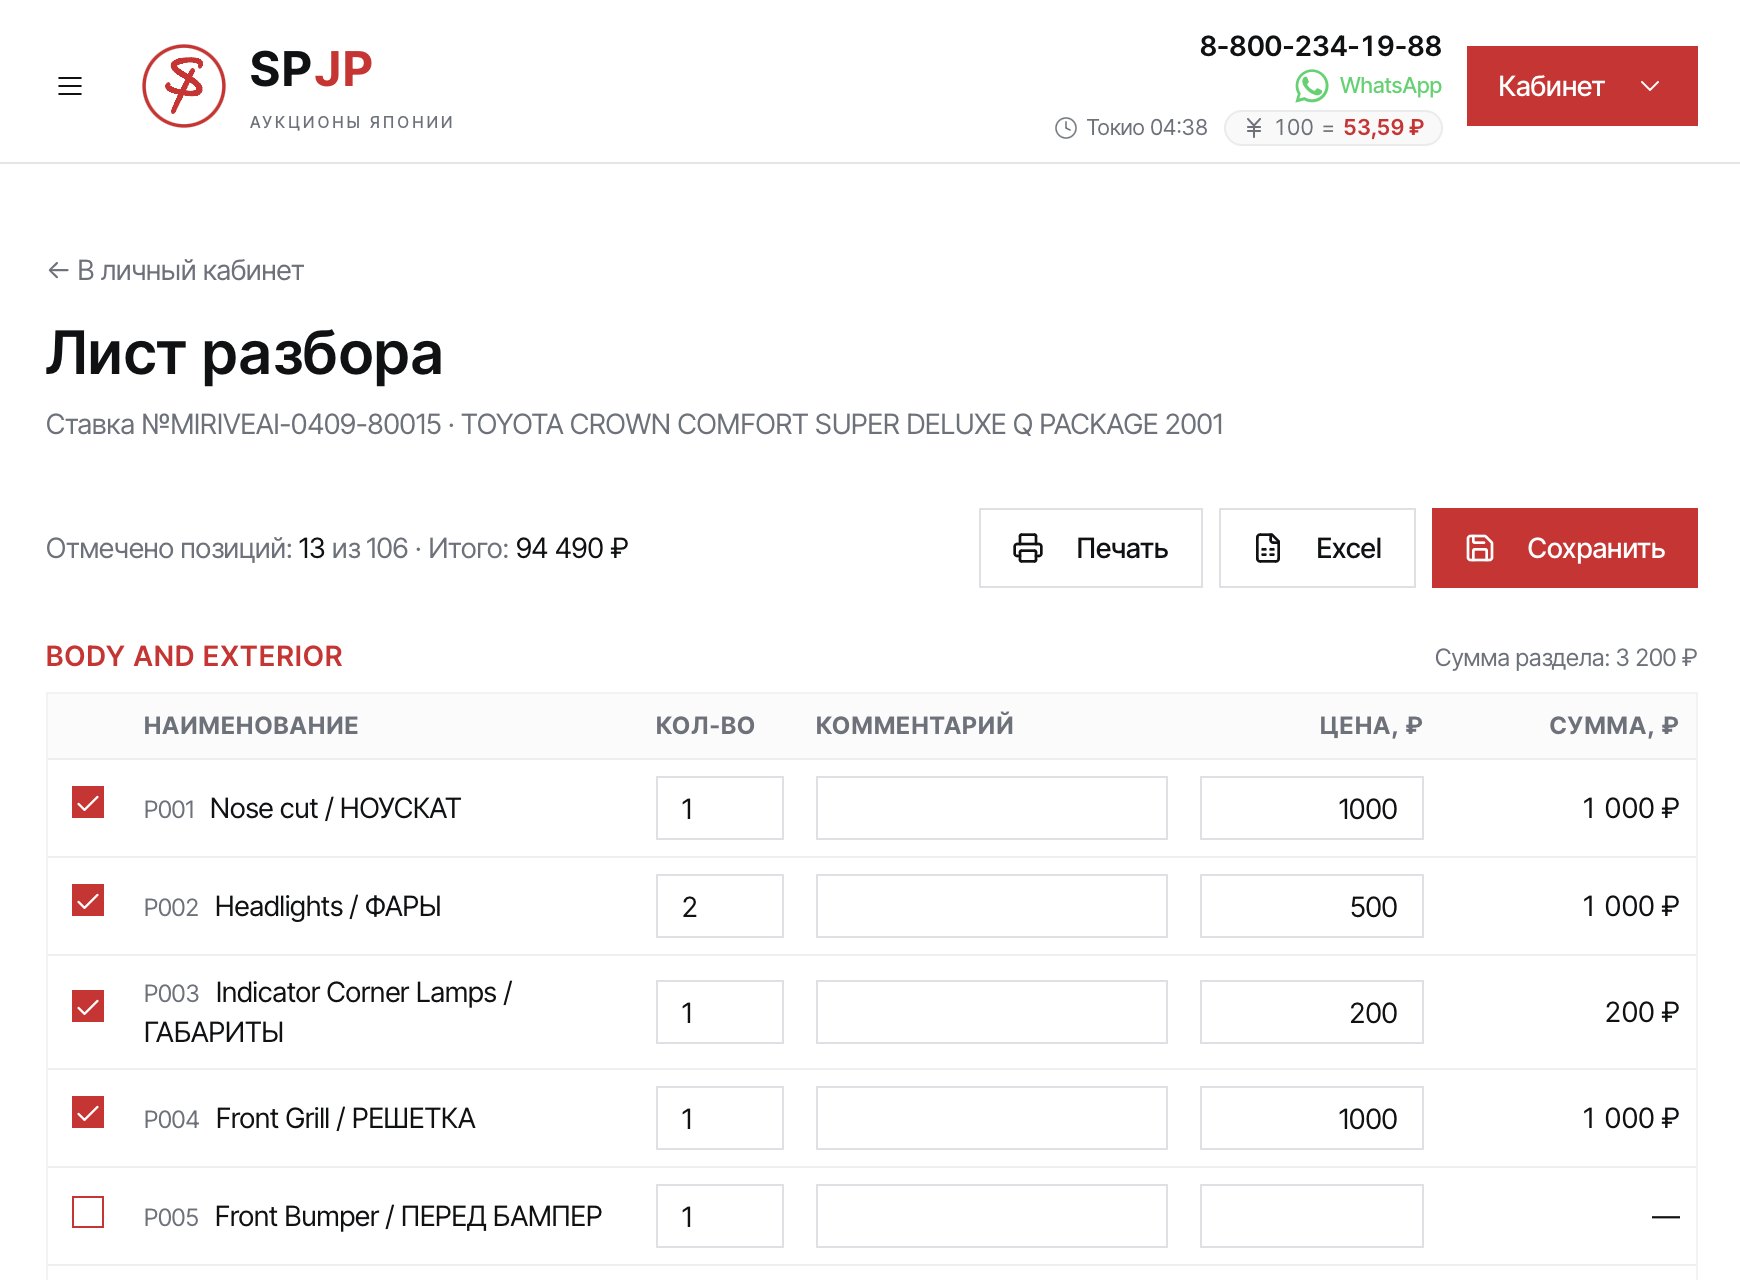Uncheck P003 Indicator Corner Lamps checkbox
The image size is (1740, 1280).
coord(88,1006)
